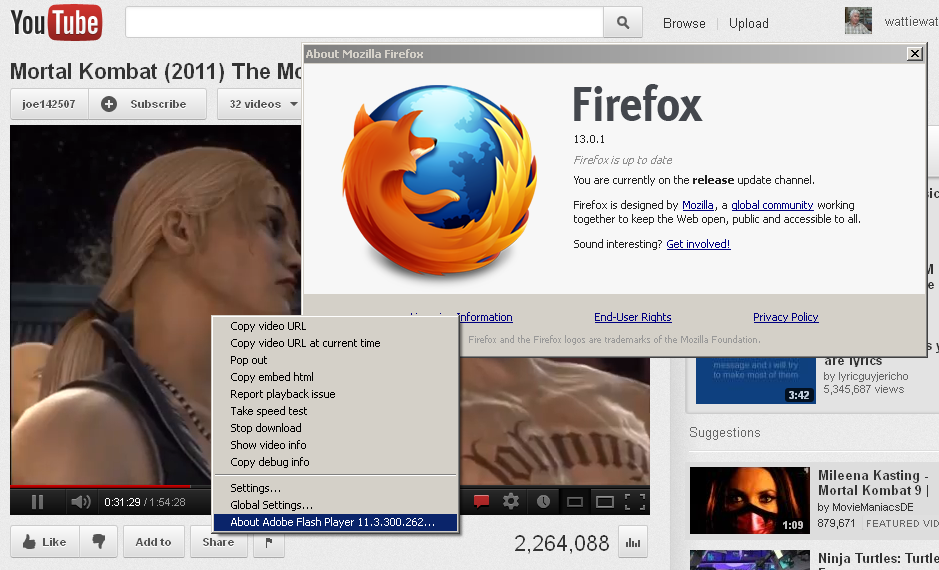
Task: Toggle the annotations speech bubble icon
Action: [x=481, y=501]
